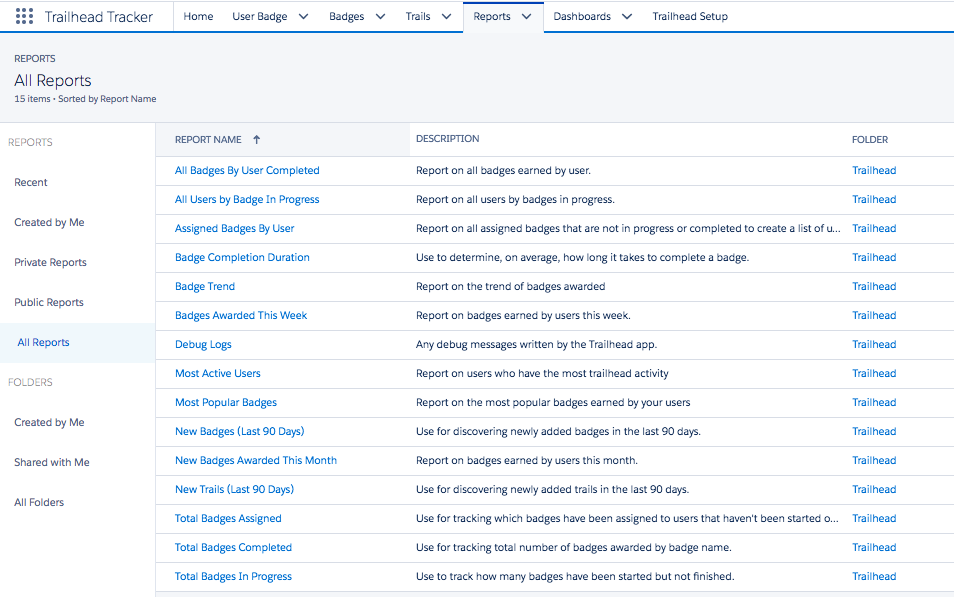954x597 pixels.
Task: Expand the Dashboards tab dropdown chevron
Action: pos(627,17)
